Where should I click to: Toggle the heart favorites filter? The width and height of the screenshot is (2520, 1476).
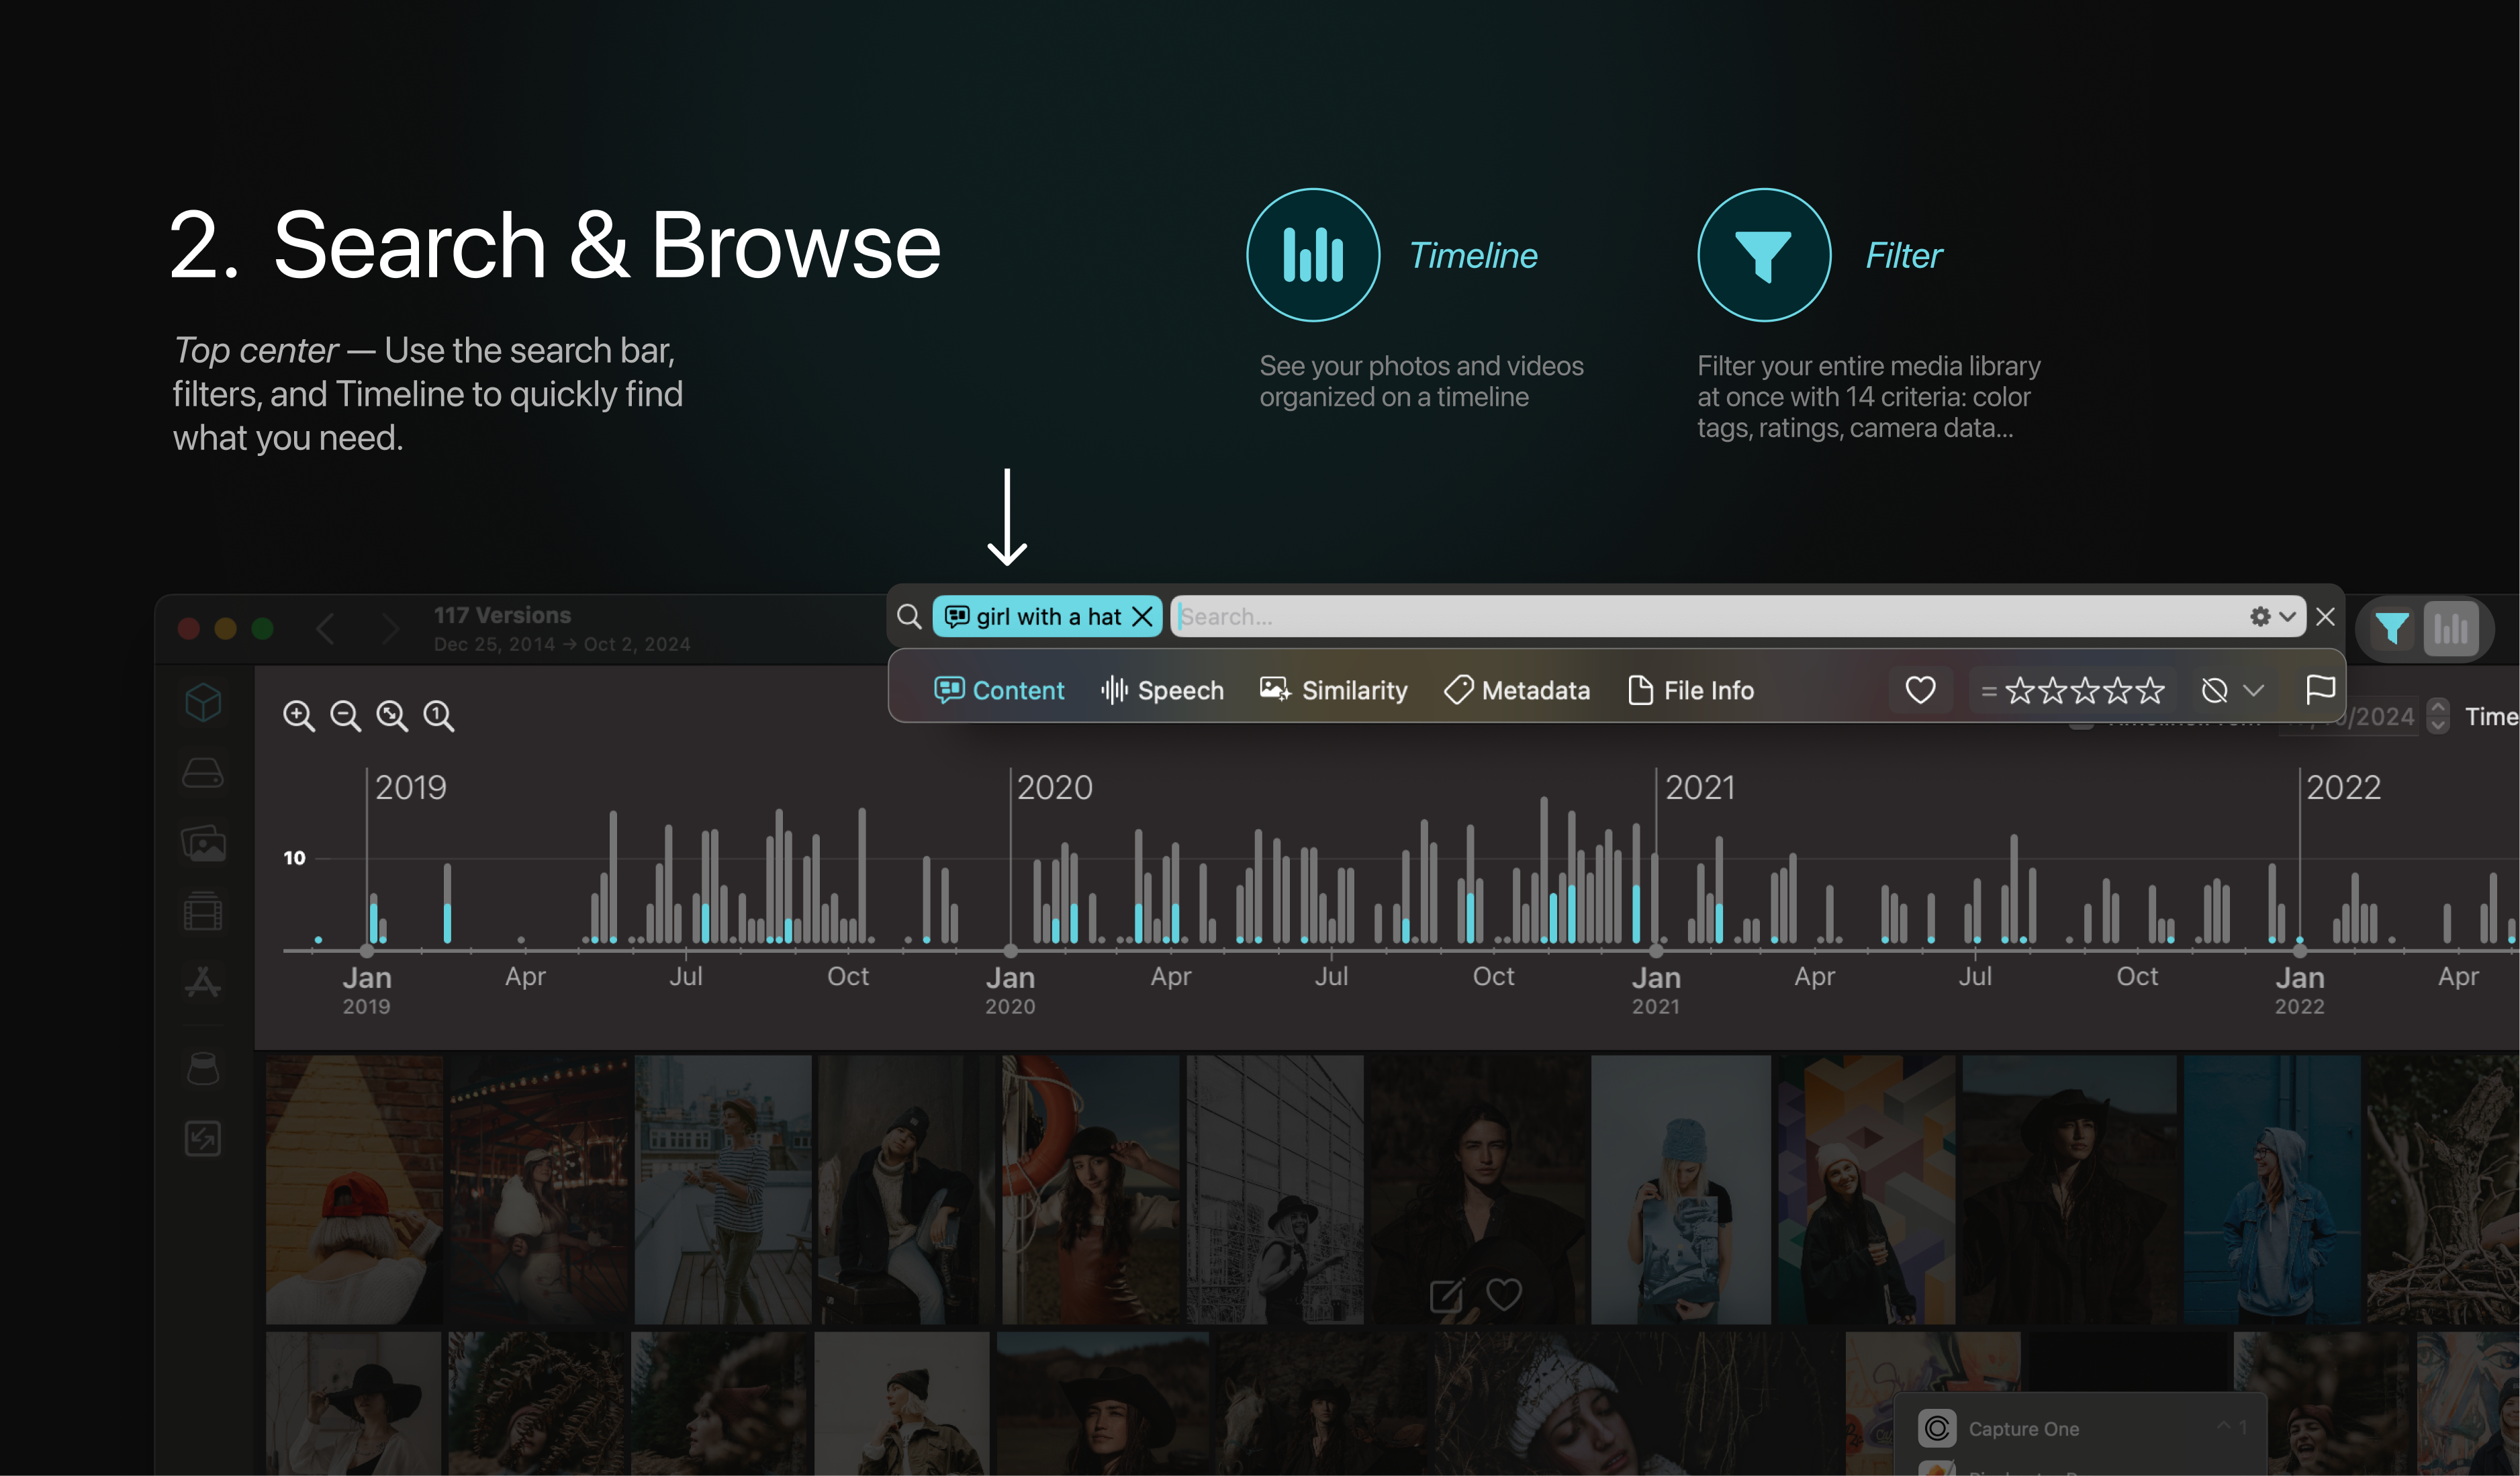click(1920, 690)
